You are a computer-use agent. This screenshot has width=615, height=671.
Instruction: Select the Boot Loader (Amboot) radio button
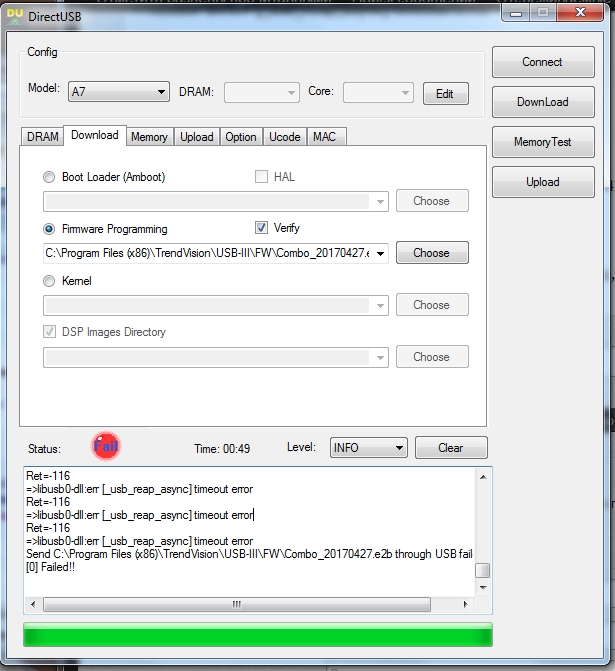pos(49,177)
